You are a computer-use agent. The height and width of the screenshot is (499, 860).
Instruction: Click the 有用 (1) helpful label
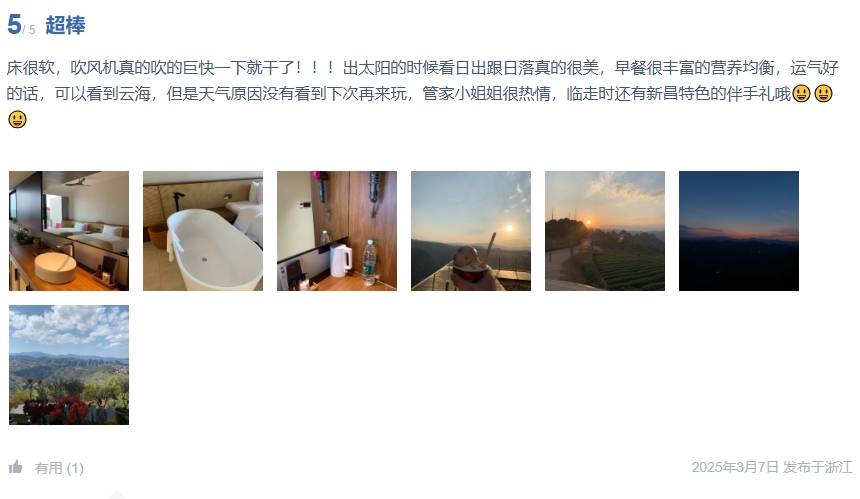pyautogui.click(x=59, y=468)
